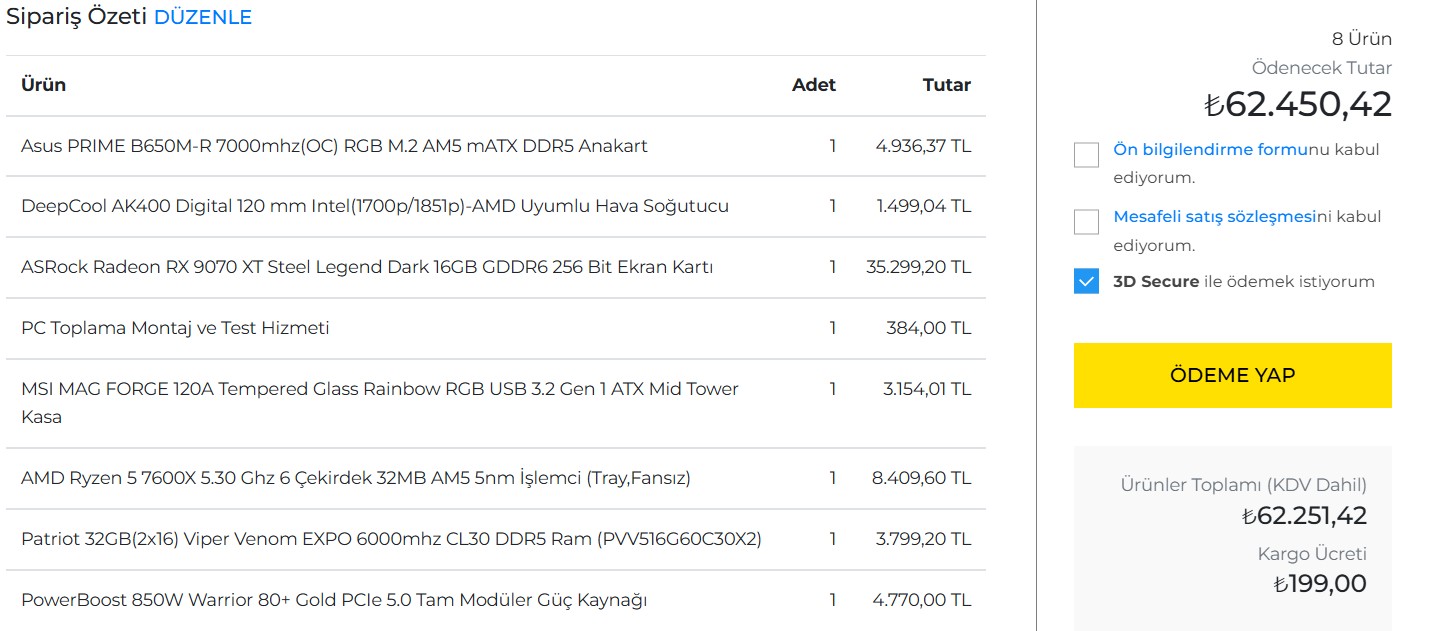Click the ₺62.251,42 products subtotal

click(x=1304, y=516)
